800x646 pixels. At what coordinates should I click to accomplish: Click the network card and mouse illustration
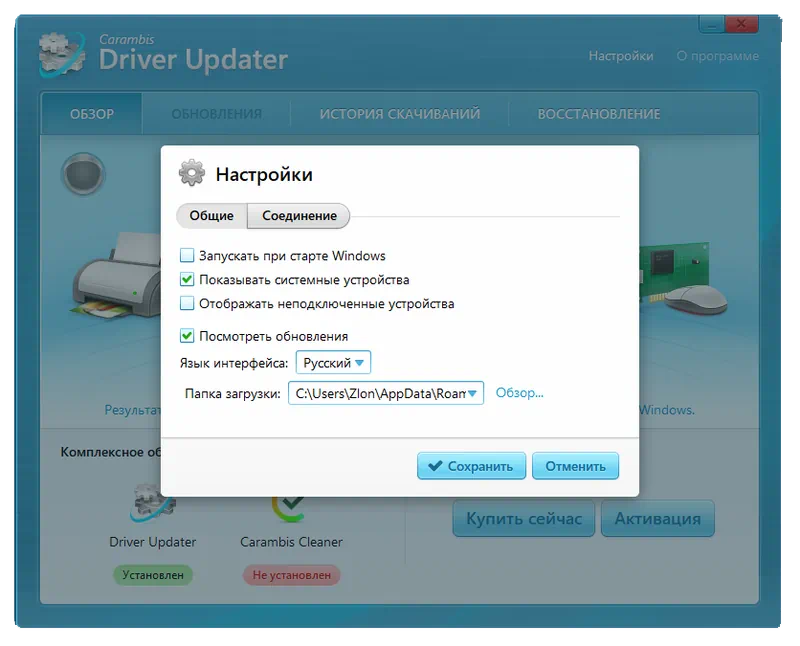click(683, 279)
